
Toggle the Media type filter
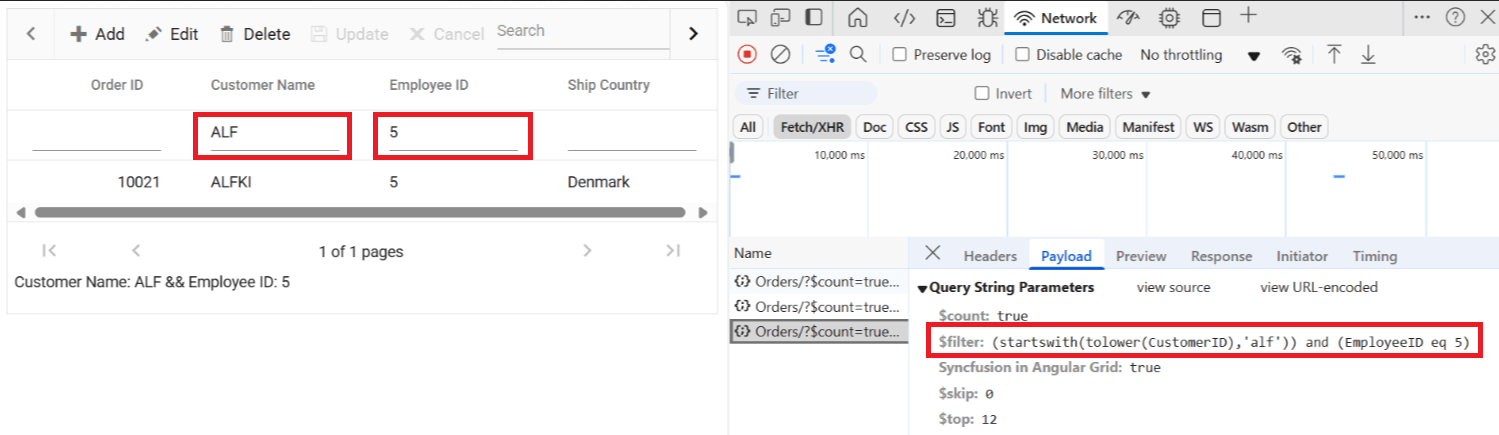(1084, 127)
